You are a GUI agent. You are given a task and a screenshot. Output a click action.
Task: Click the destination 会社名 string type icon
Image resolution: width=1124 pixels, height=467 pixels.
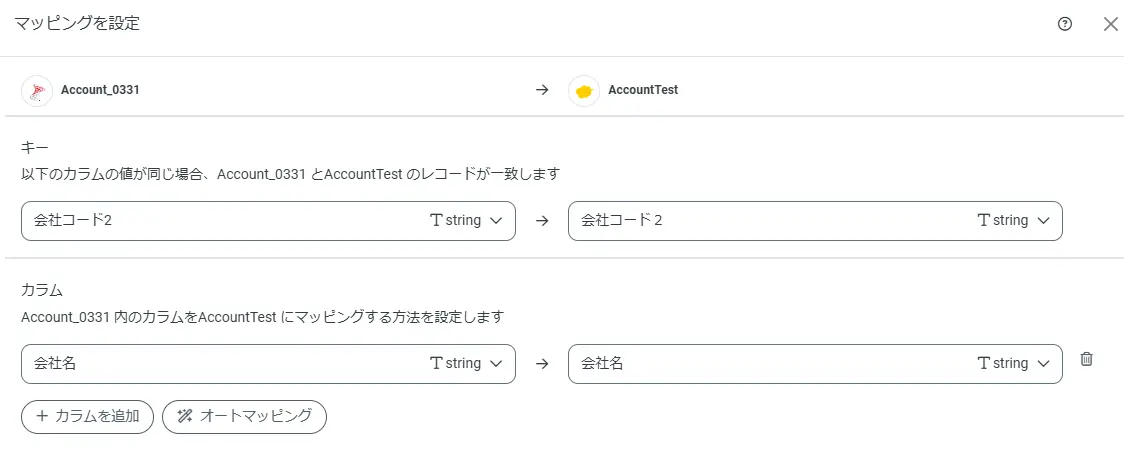(x=983, y=364)
